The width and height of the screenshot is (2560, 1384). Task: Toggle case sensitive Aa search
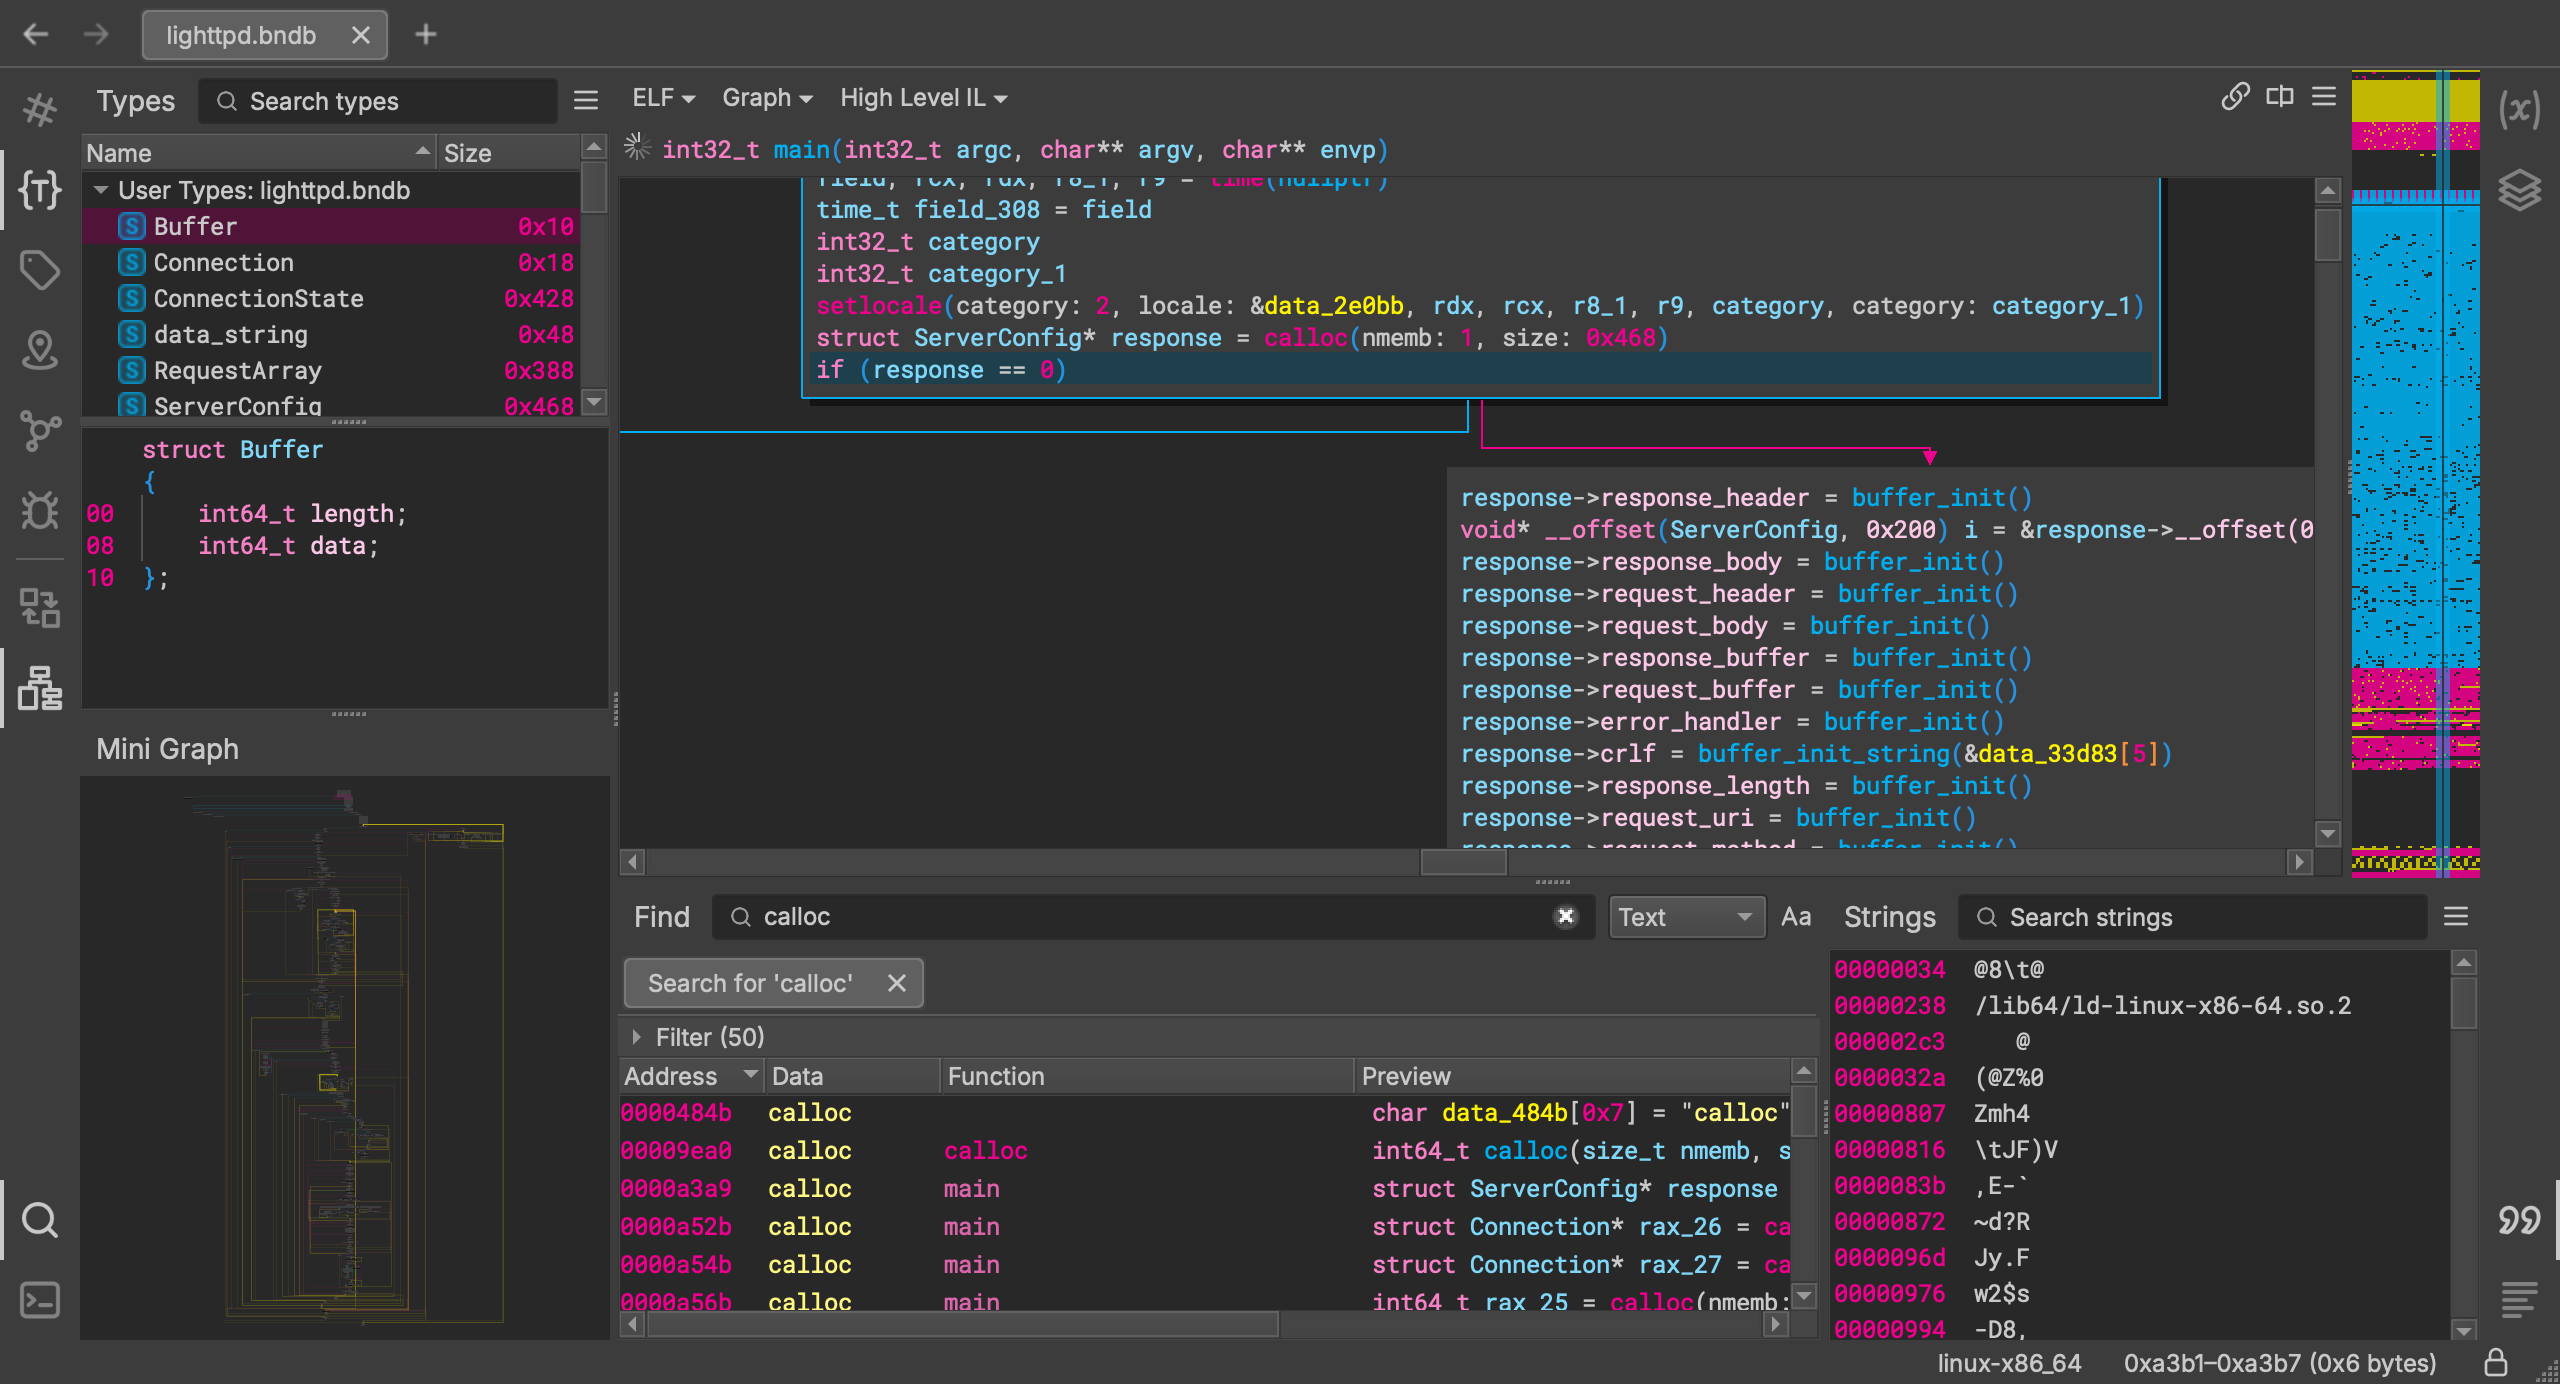[1796, 917]
